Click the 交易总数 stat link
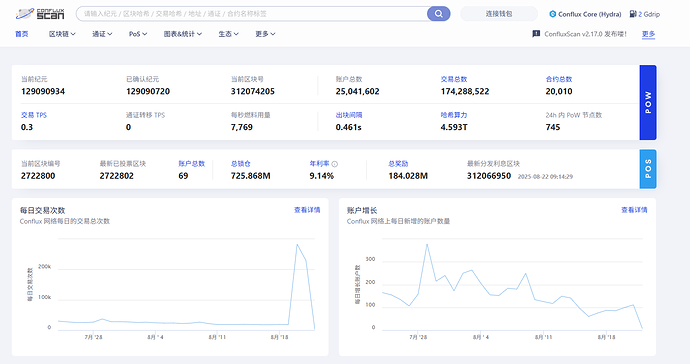This screenshot has width=690, height=364. pyautogui.click(x=454, y=79)
